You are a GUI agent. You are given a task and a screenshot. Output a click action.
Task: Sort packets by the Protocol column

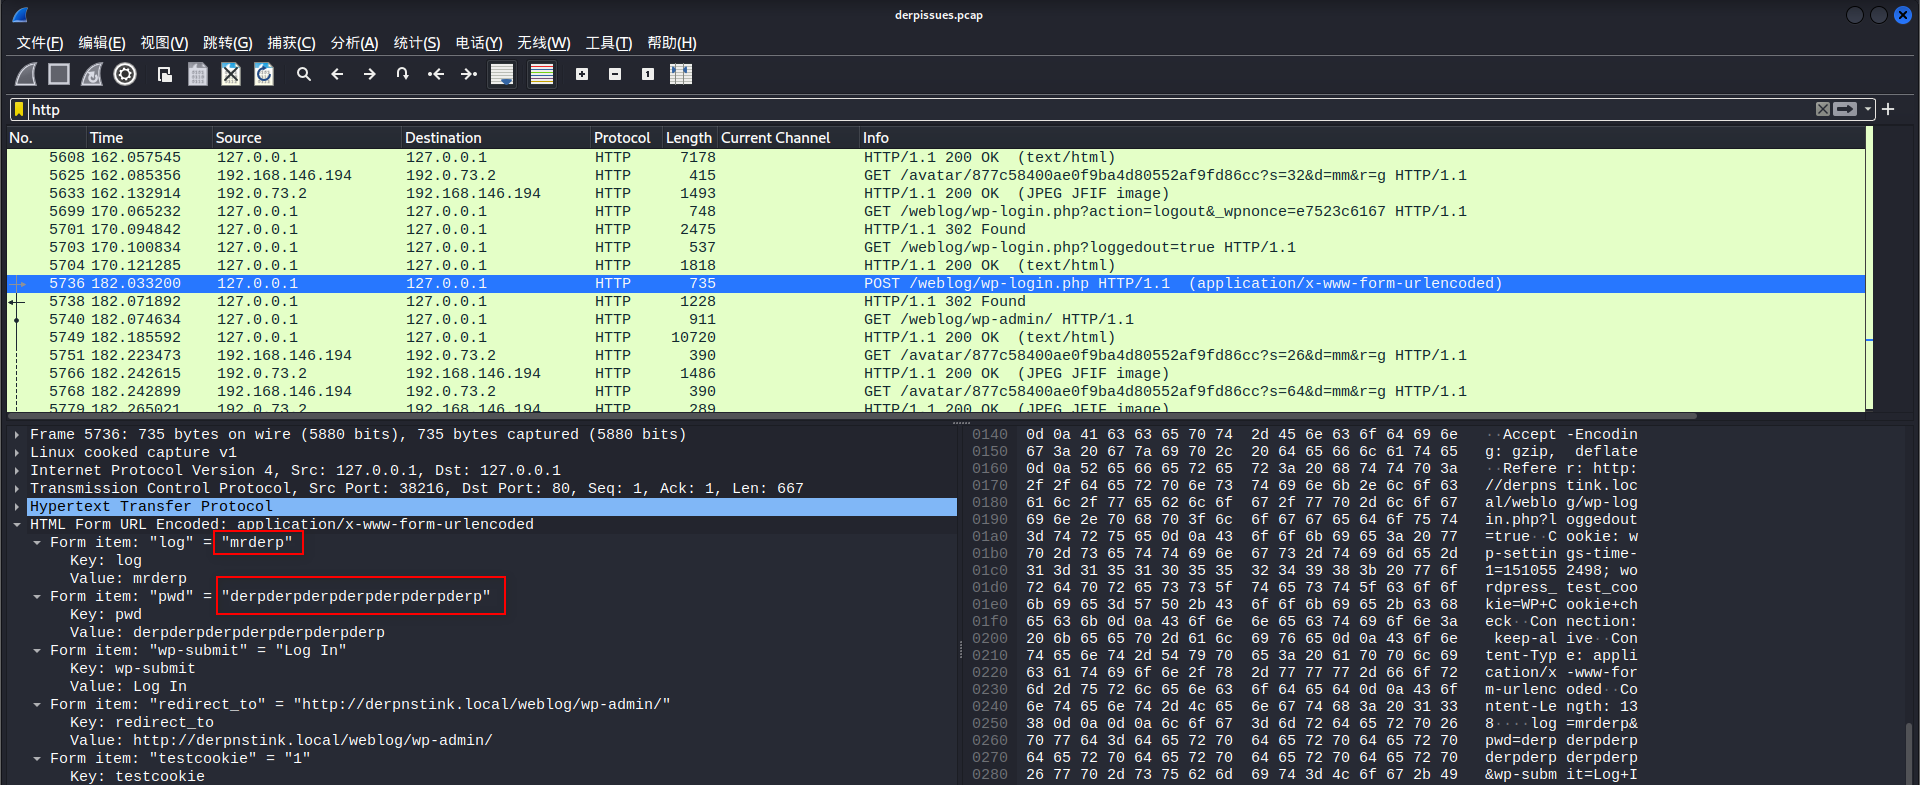(626, 138)
